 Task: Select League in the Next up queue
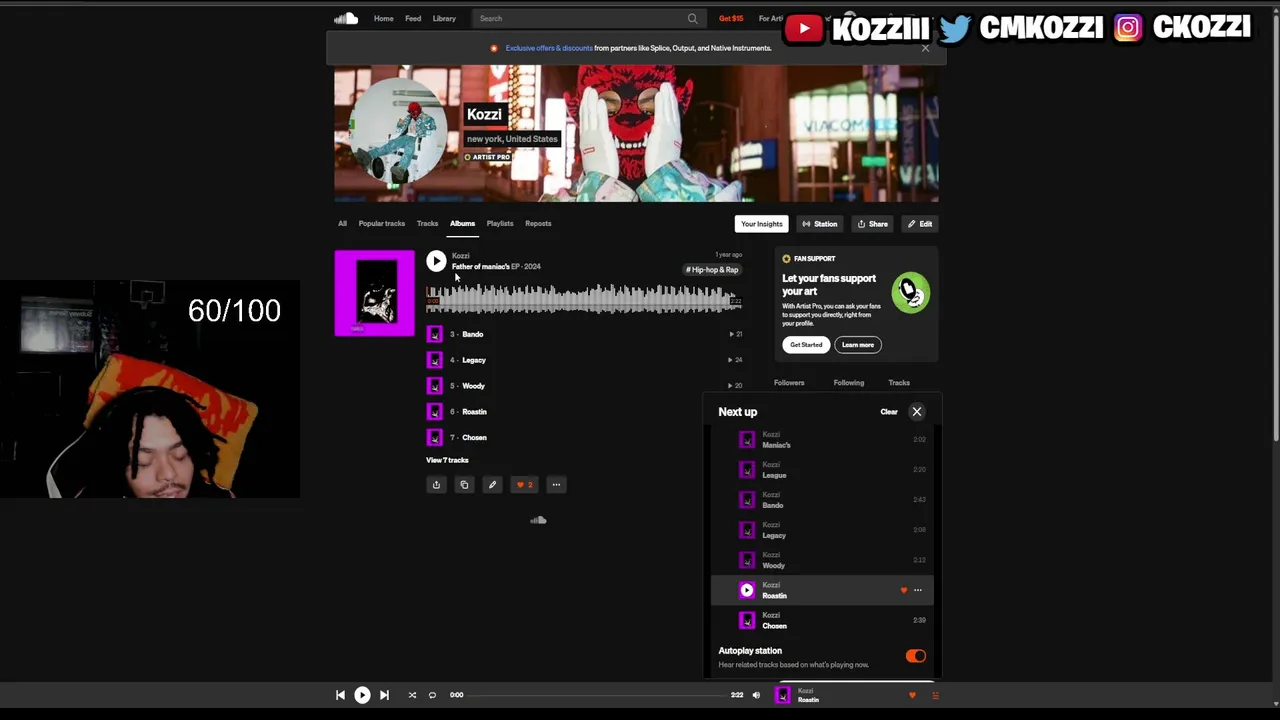(x=822, y=470)
